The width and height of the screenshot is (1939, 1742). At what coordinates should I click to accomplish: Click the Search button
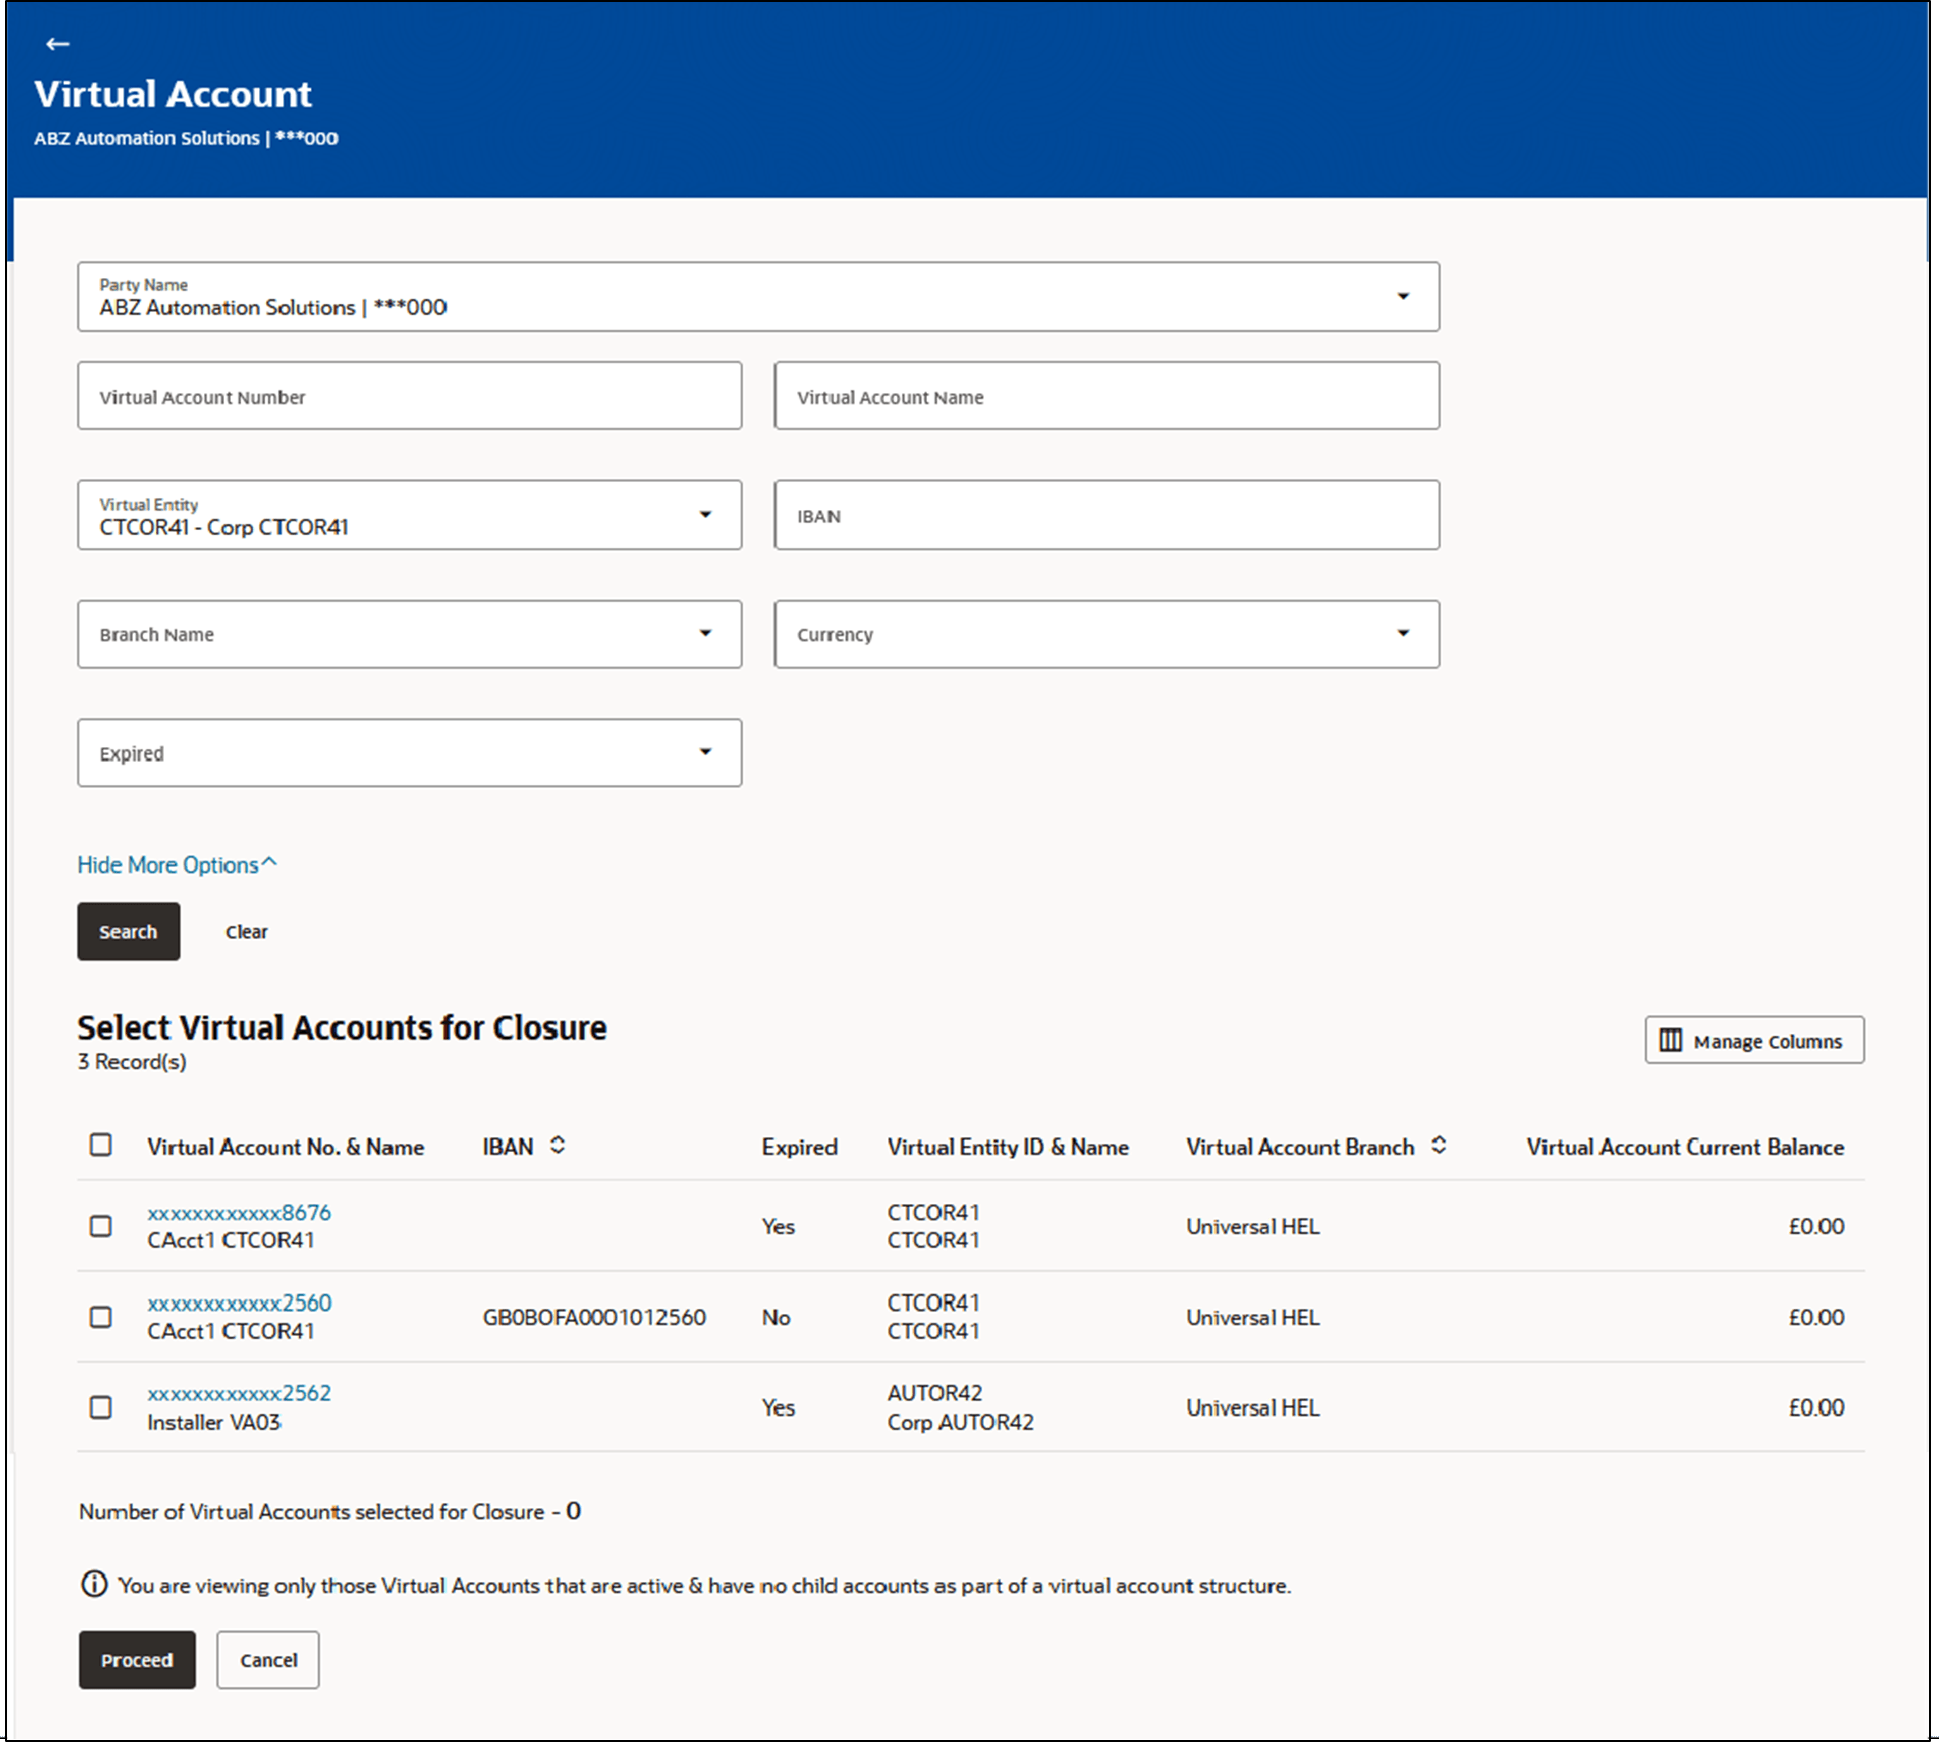pos(128,931)
